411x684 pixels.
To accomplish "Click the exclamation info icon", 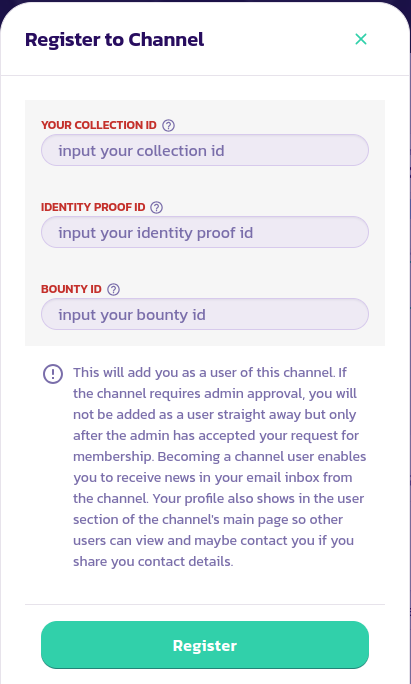I will click(x=53, y=374).
